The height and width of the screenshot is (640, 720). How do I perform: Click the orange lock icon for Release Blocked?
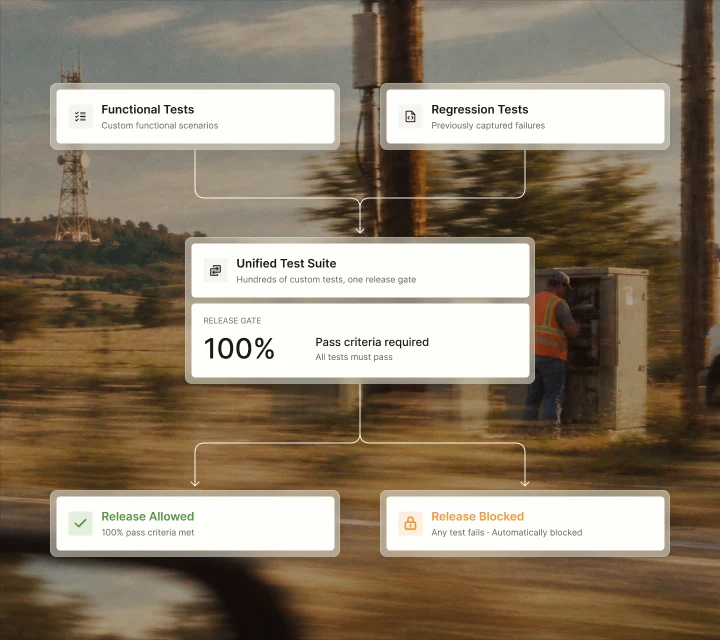410,523
